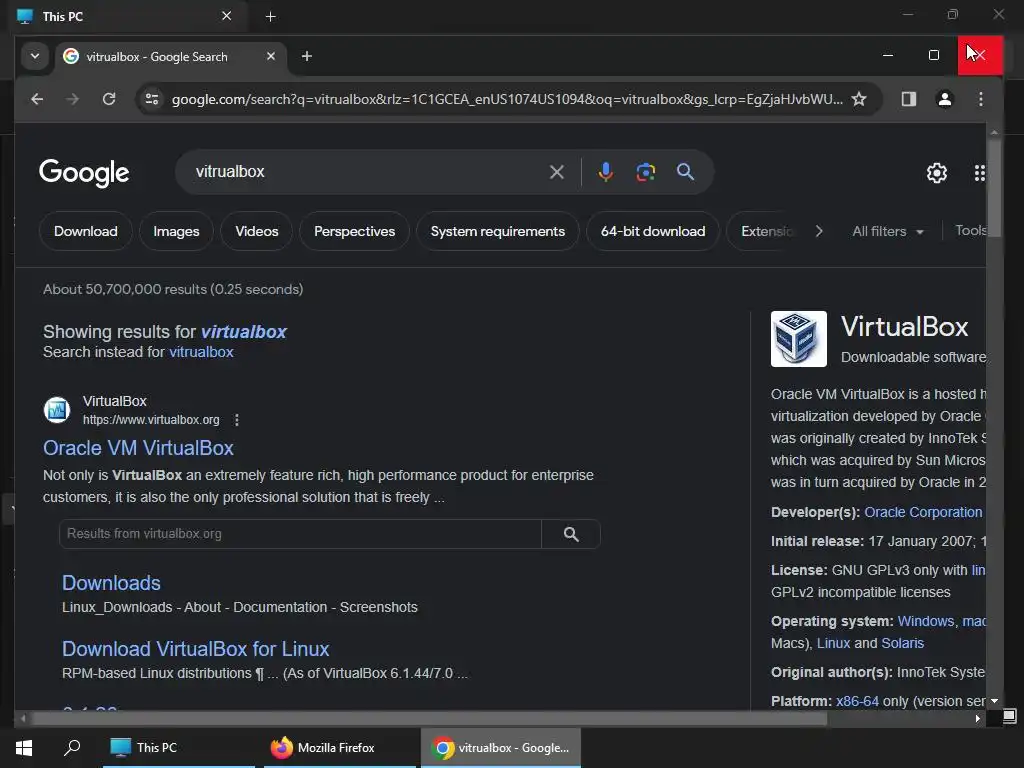Select System requirements chip
This screenshot has height=768, width=1024.
(498, 231)
